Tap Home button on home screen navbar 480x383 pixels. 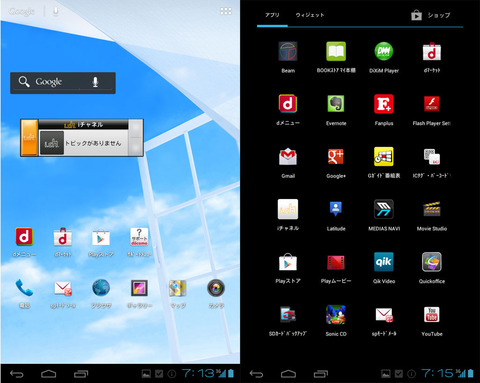(x=49, y=374)
